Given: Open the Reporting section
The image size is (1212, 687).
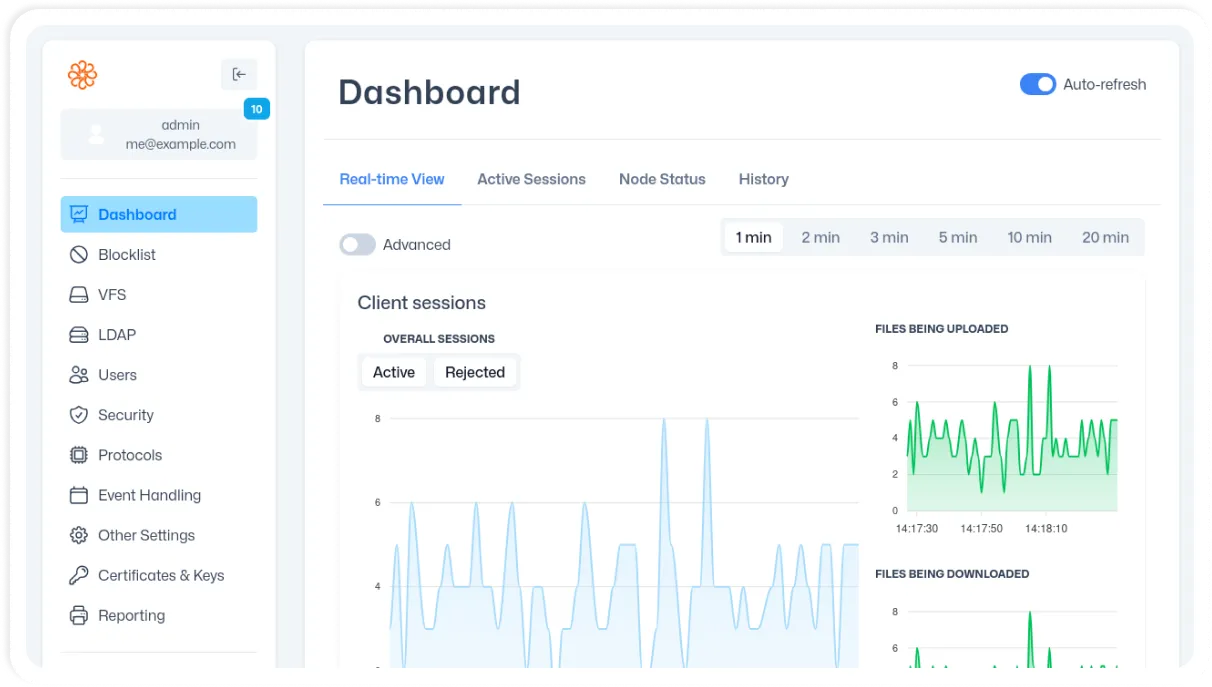Looking at the screenshot, I should pos(131,615).
